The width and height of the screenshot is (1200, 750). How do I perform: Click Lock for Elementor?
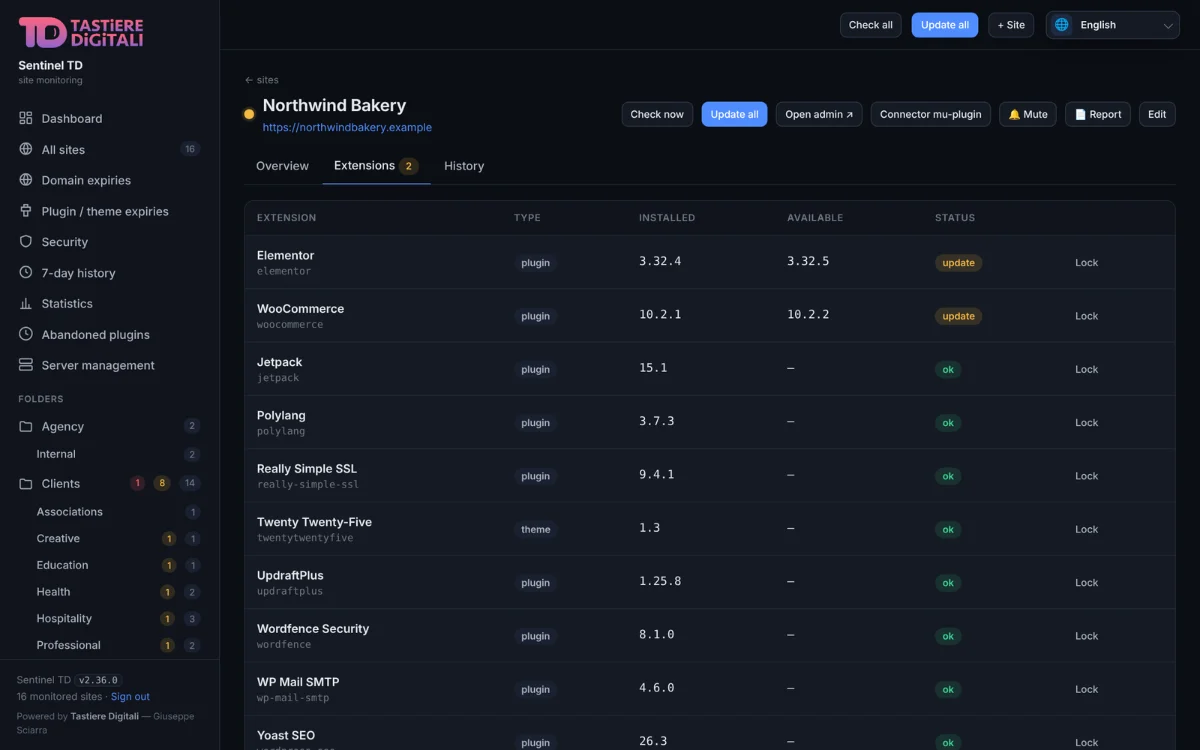1086,263
